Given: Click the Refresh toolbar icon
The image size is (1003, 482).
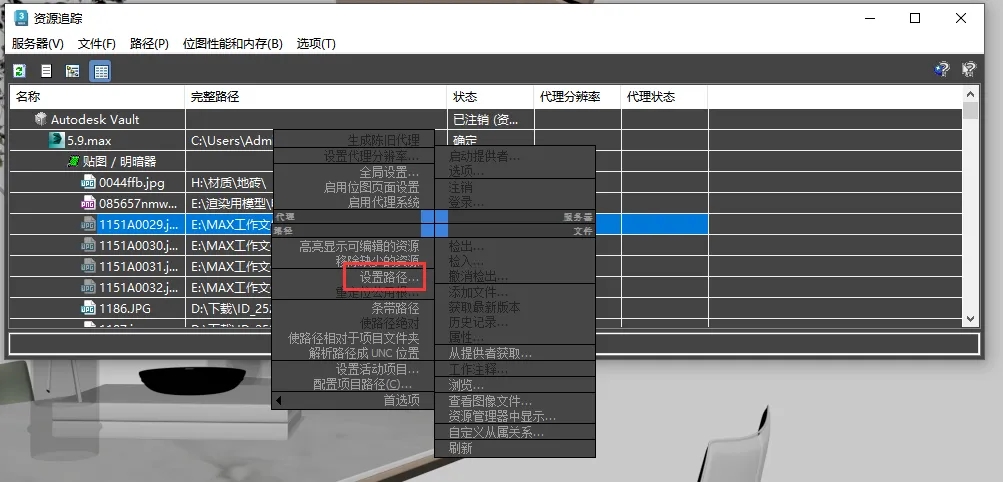Looking at the screenshot, I should pos(19,70).
